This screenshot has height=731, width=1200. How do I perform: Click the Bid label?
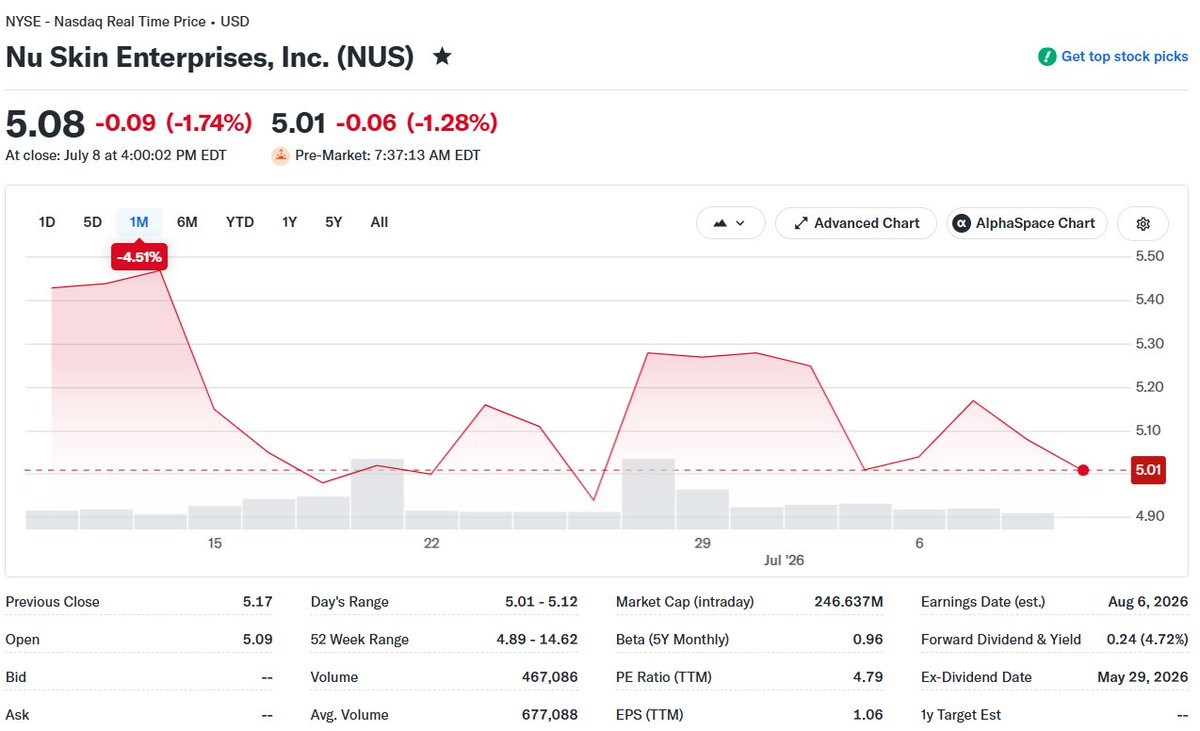pos(17,677)
